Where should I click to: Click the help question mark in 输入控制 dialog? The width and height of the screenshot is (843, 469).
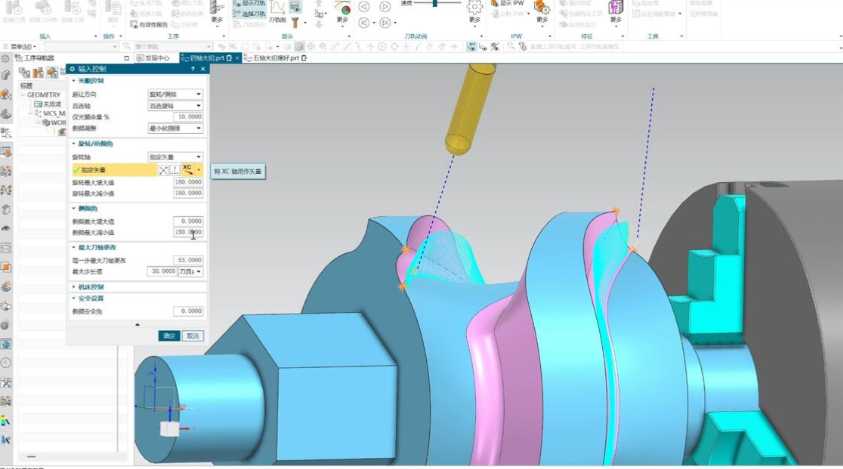192,69
